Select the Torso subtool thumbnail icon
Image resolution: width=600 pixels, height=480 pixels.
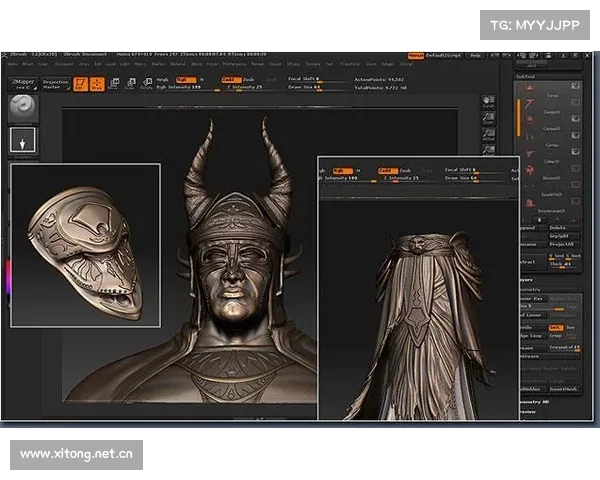point(530,87)
